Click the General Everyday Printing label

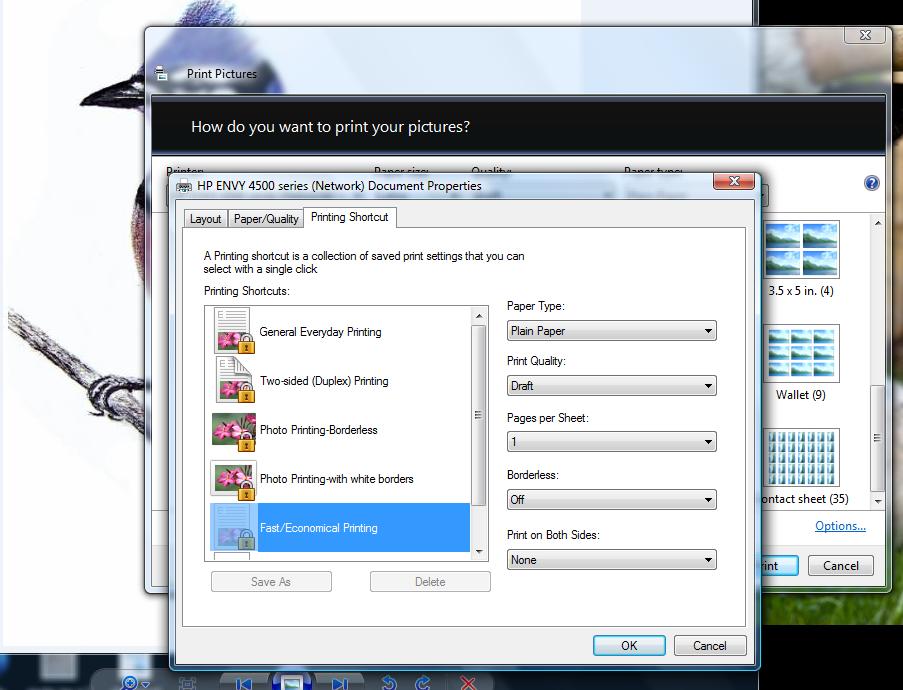coord(320,332)
